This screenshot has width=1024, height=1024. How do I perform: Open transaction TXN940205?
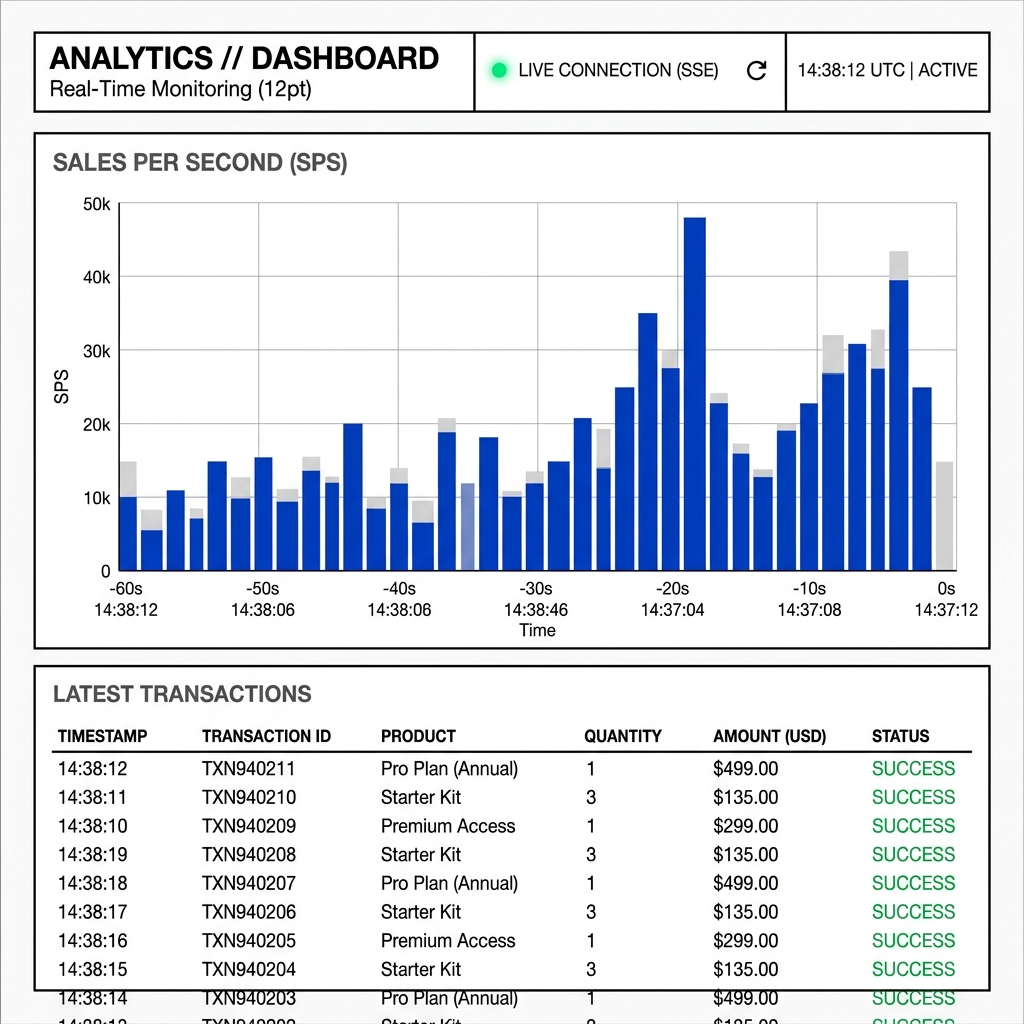[x=248, y=941]
